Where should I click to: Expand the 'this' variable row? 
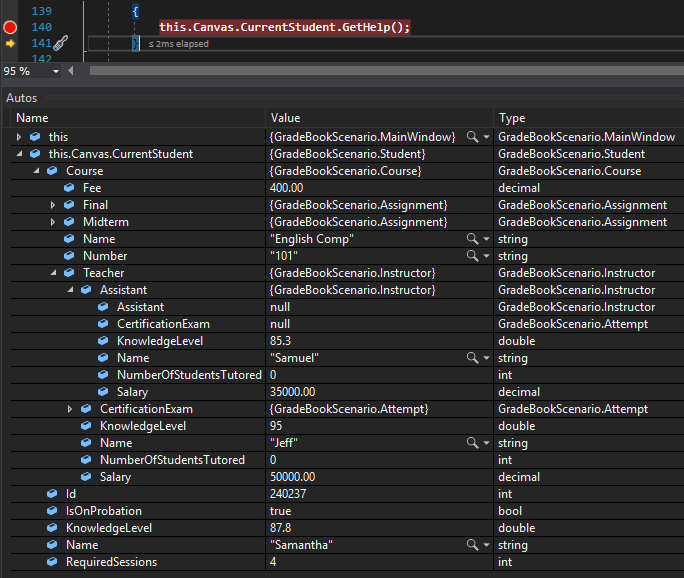point(19,137)
